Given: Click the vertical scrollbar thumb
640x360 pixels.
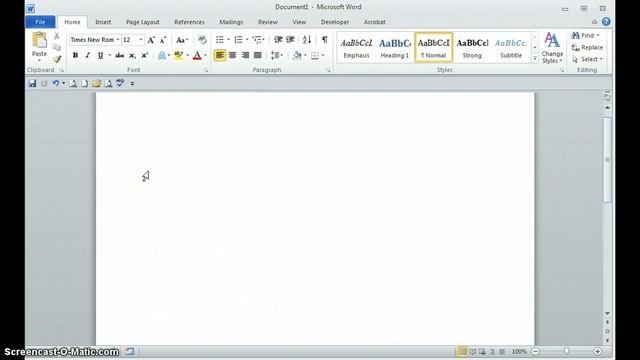Looking at the screenshot, I should pos(607,159).
